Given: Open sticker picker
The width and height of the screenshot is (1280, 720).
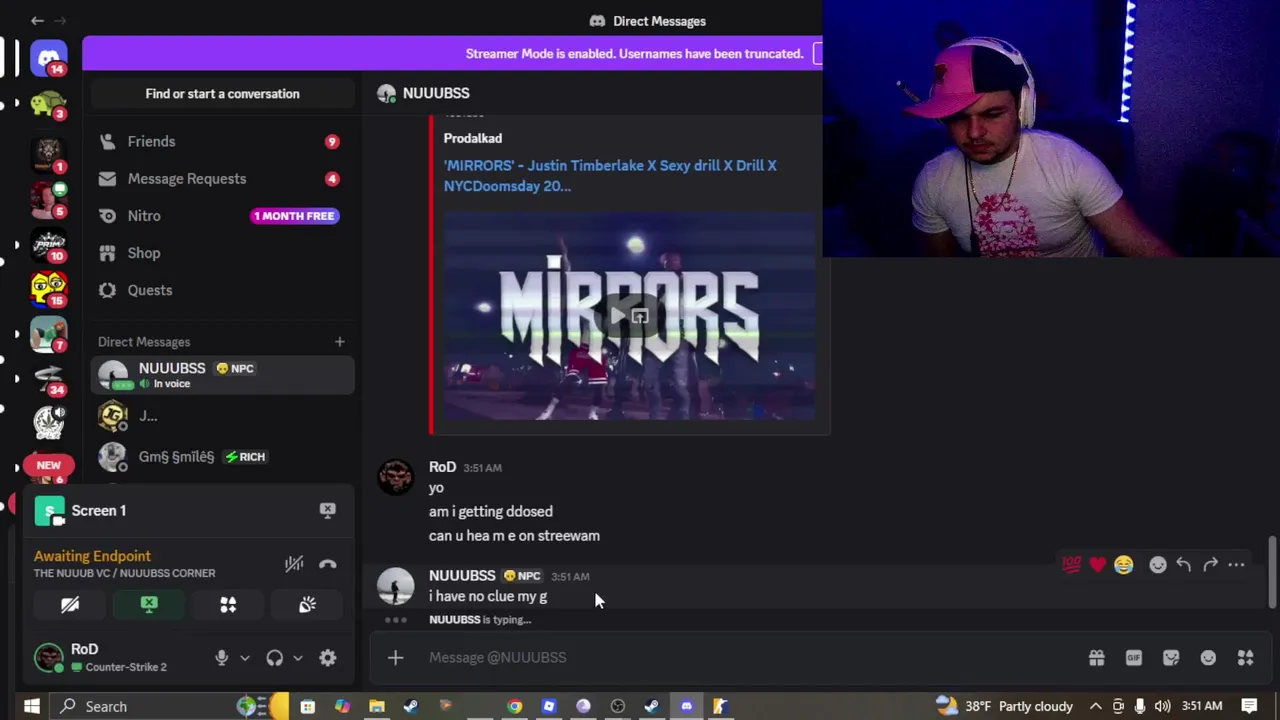Looking at the screenshot, I should [x=1171, y=657].
